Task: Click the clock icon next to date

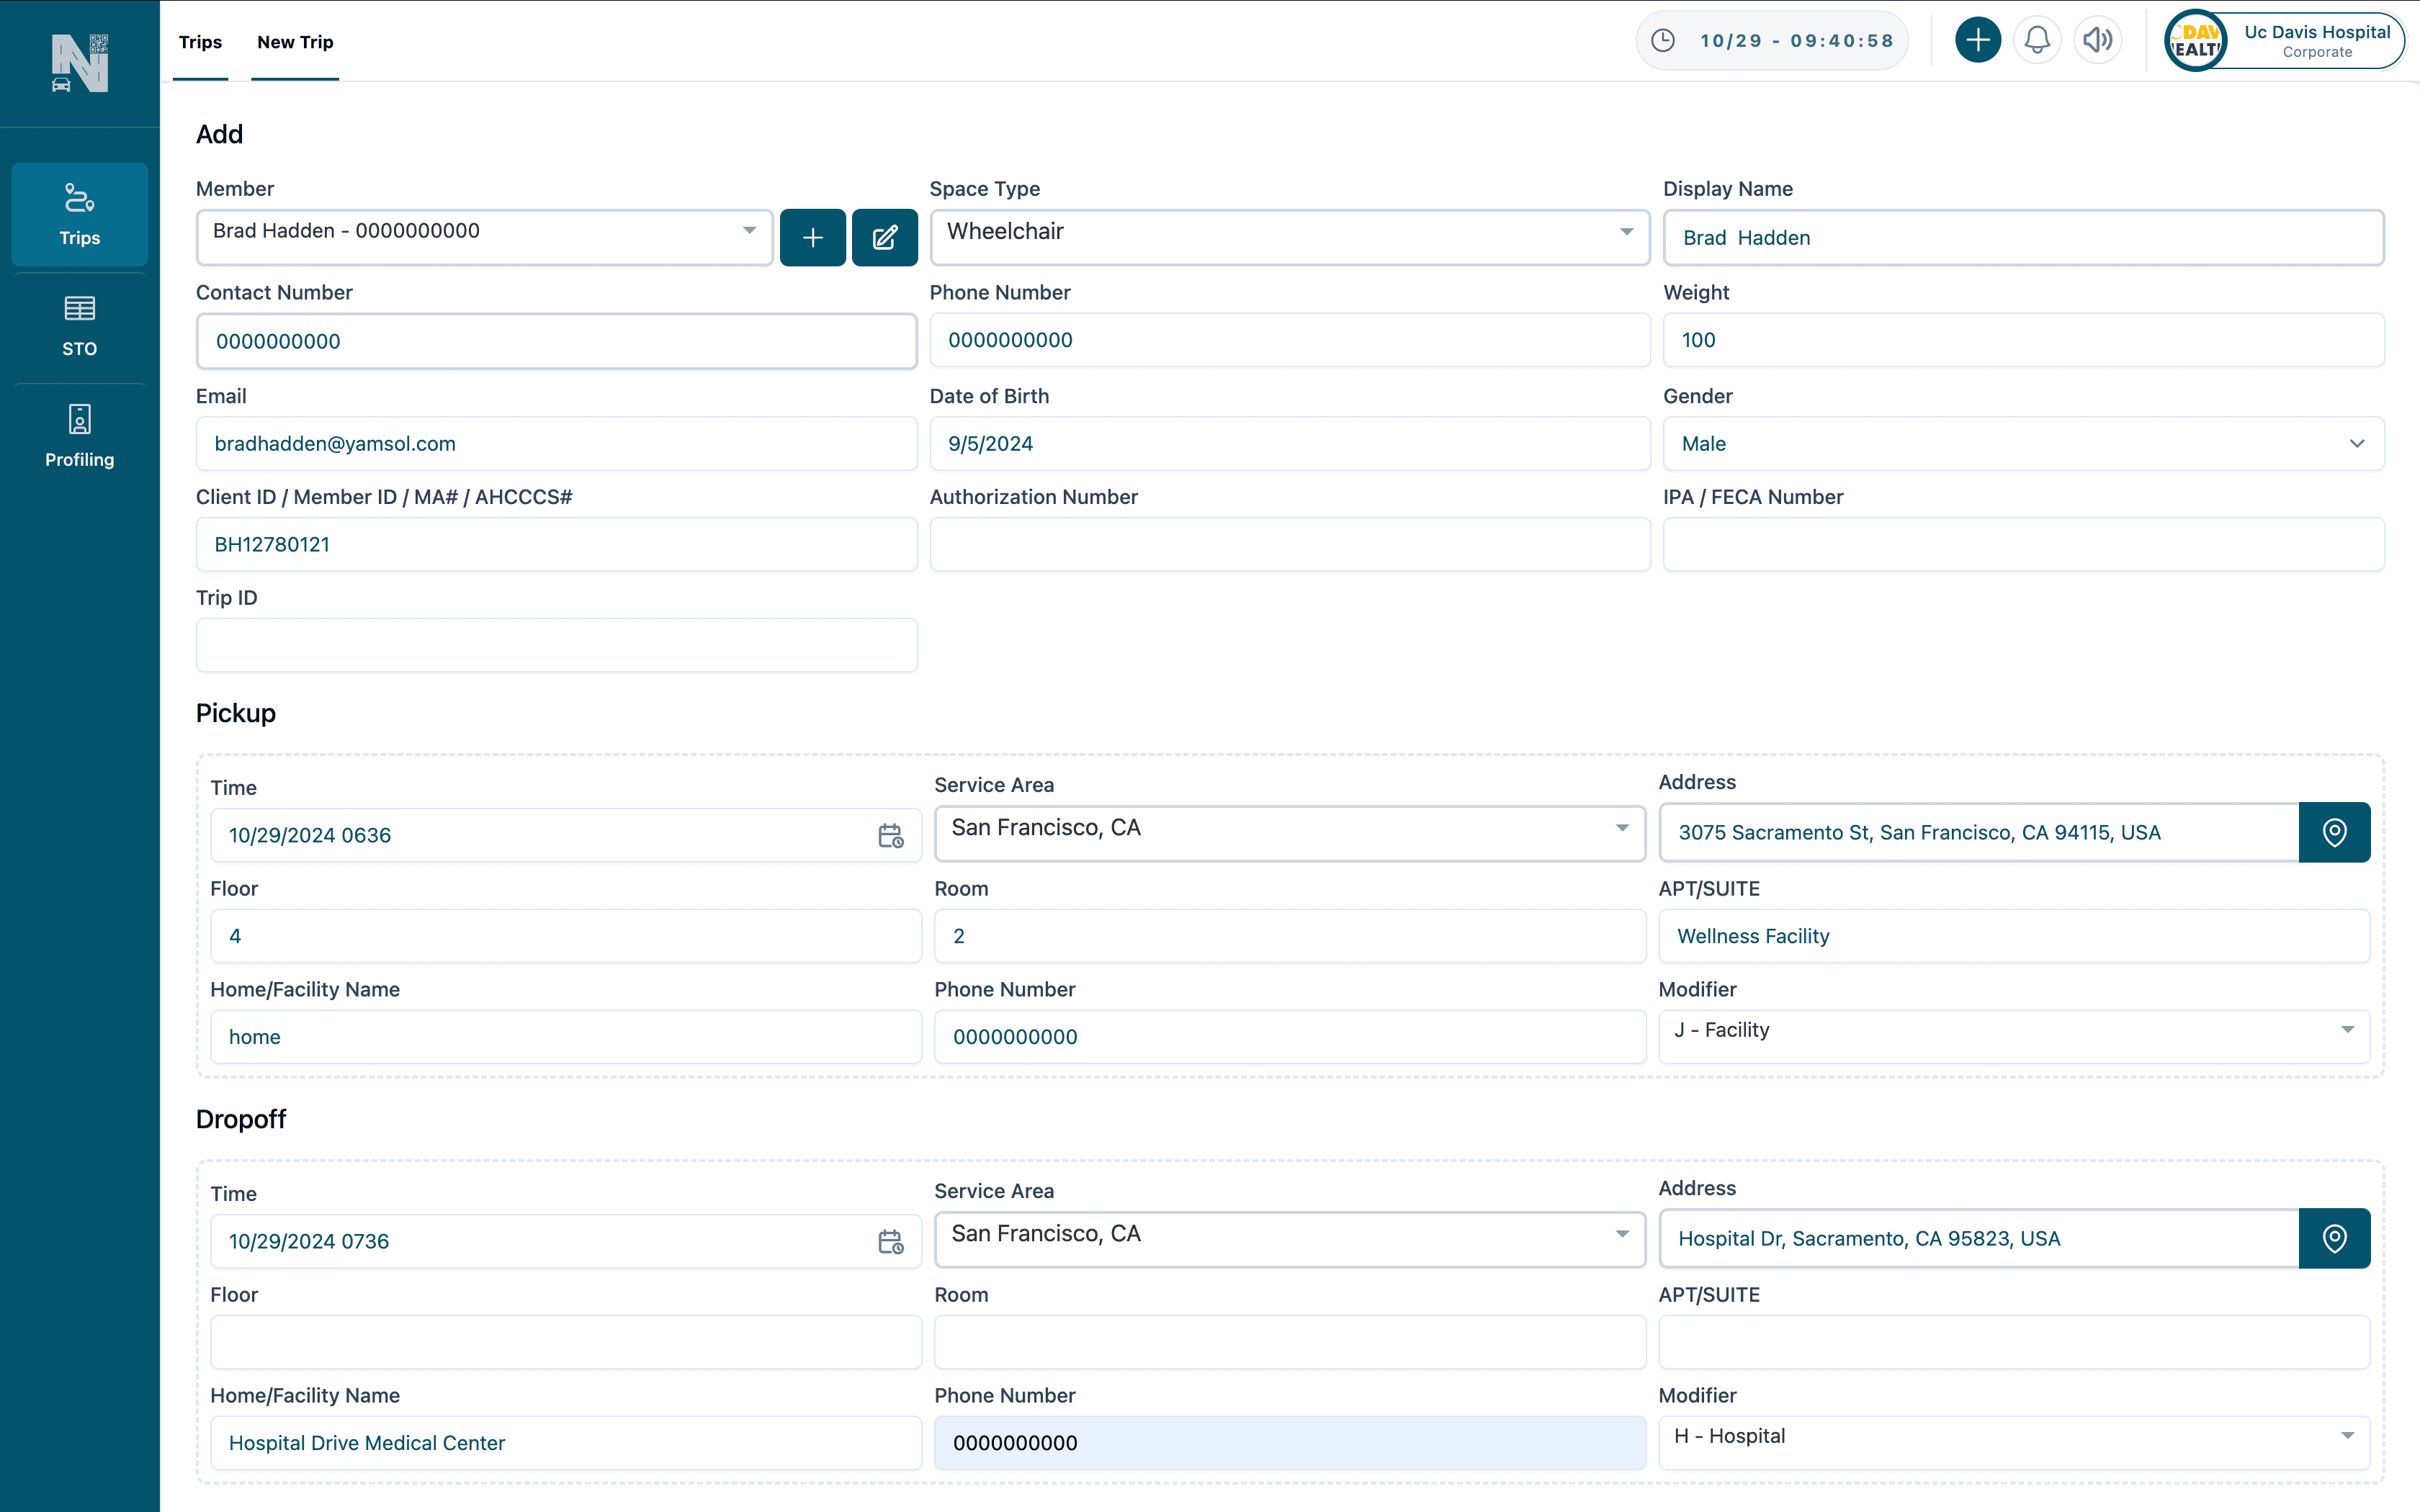Action: coord(1663,40)
